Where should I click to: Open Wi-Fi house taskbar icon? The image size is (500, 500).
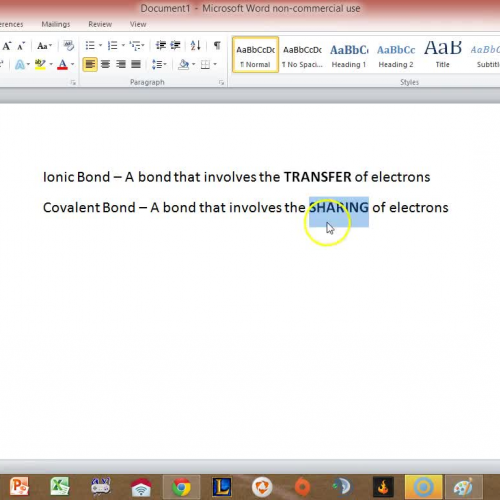[141, 487]
